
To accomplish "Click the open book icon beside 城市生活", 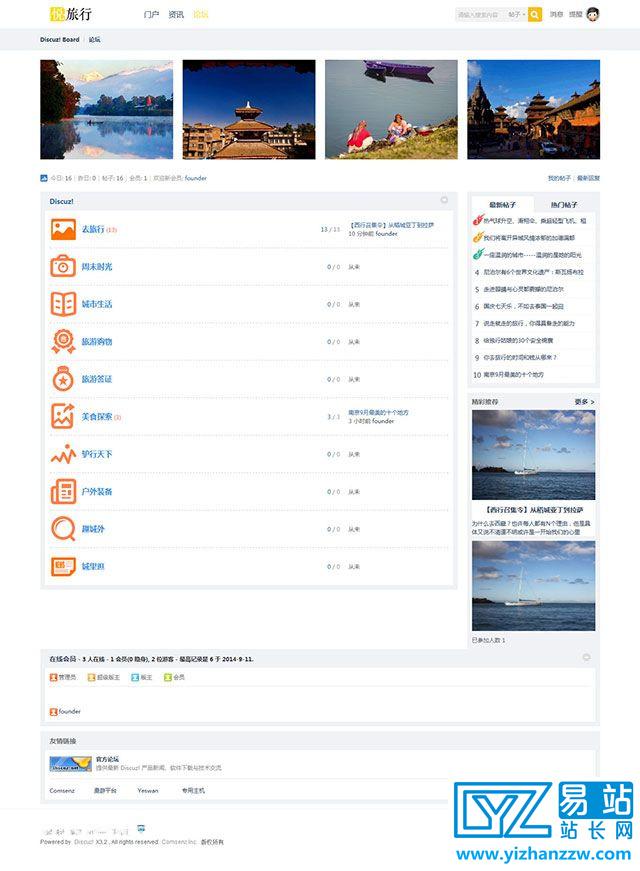I will (x=63, y=304).
